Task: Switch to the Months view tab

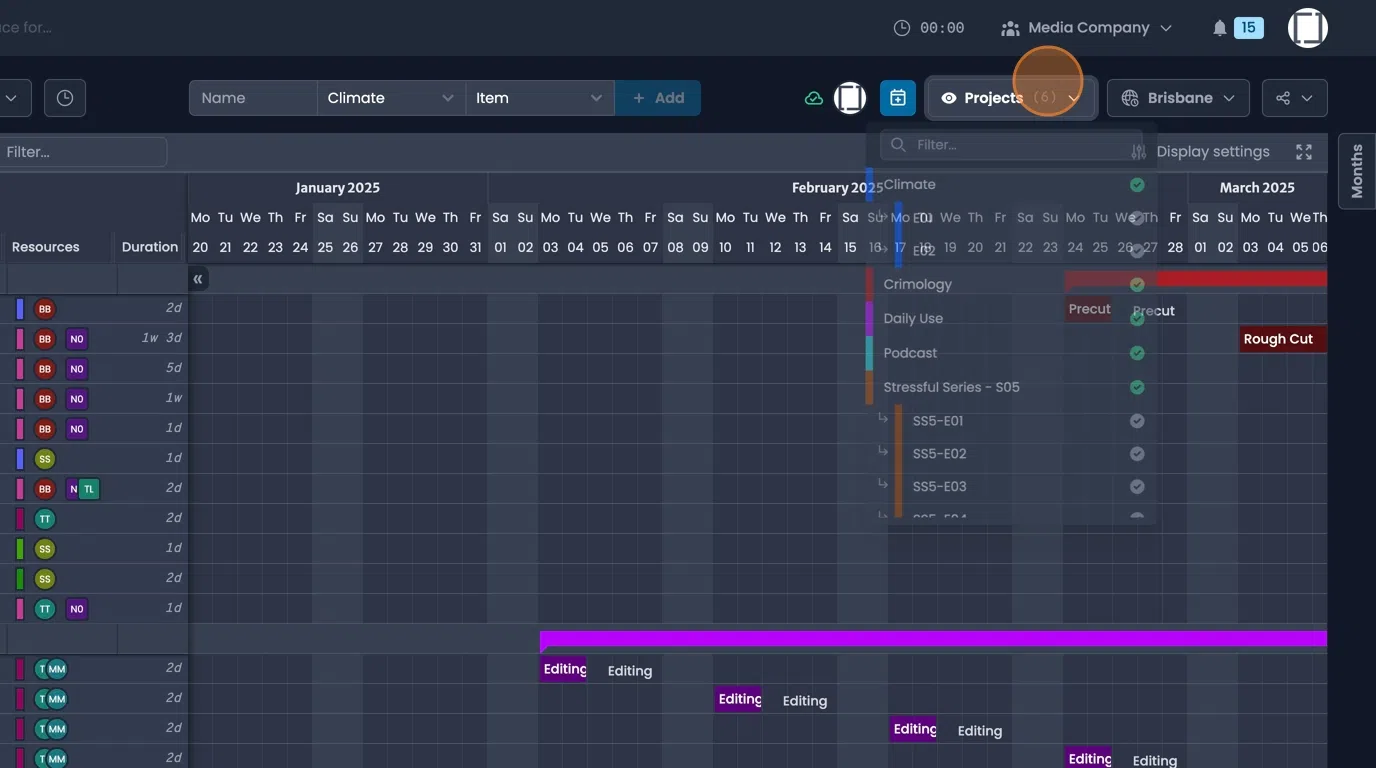Action: [1356, 170]
